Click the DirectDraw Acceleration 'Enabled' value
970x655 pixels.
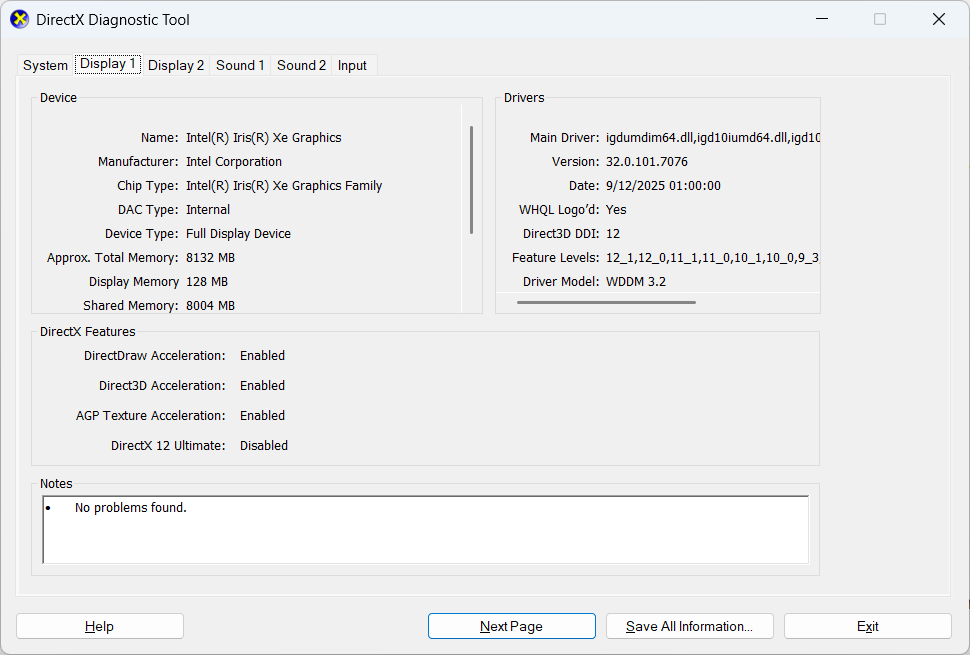click(262, 356)
